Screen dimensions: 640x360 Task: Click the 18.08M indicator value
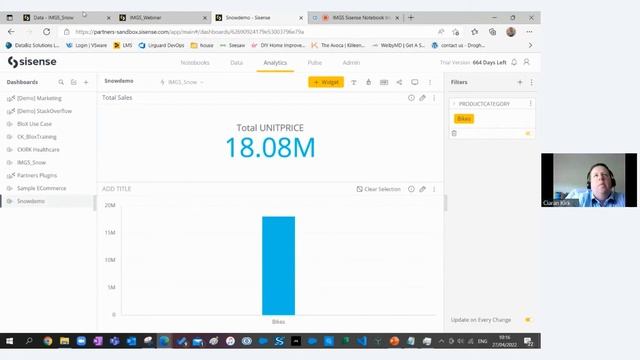click(270, 147)
